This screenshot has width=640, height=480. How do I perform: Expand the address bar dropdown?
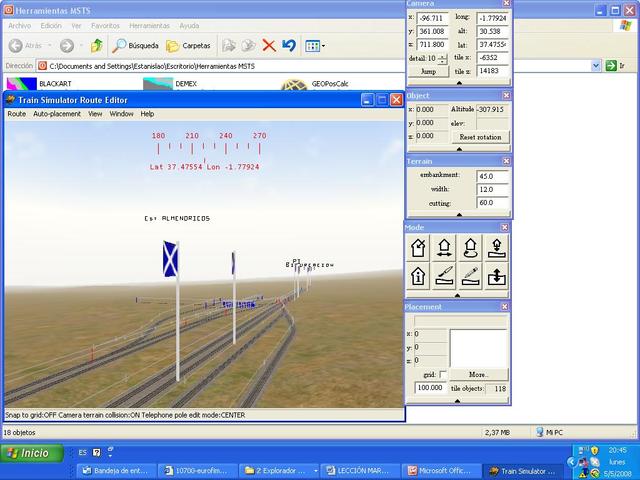[597, 66]
